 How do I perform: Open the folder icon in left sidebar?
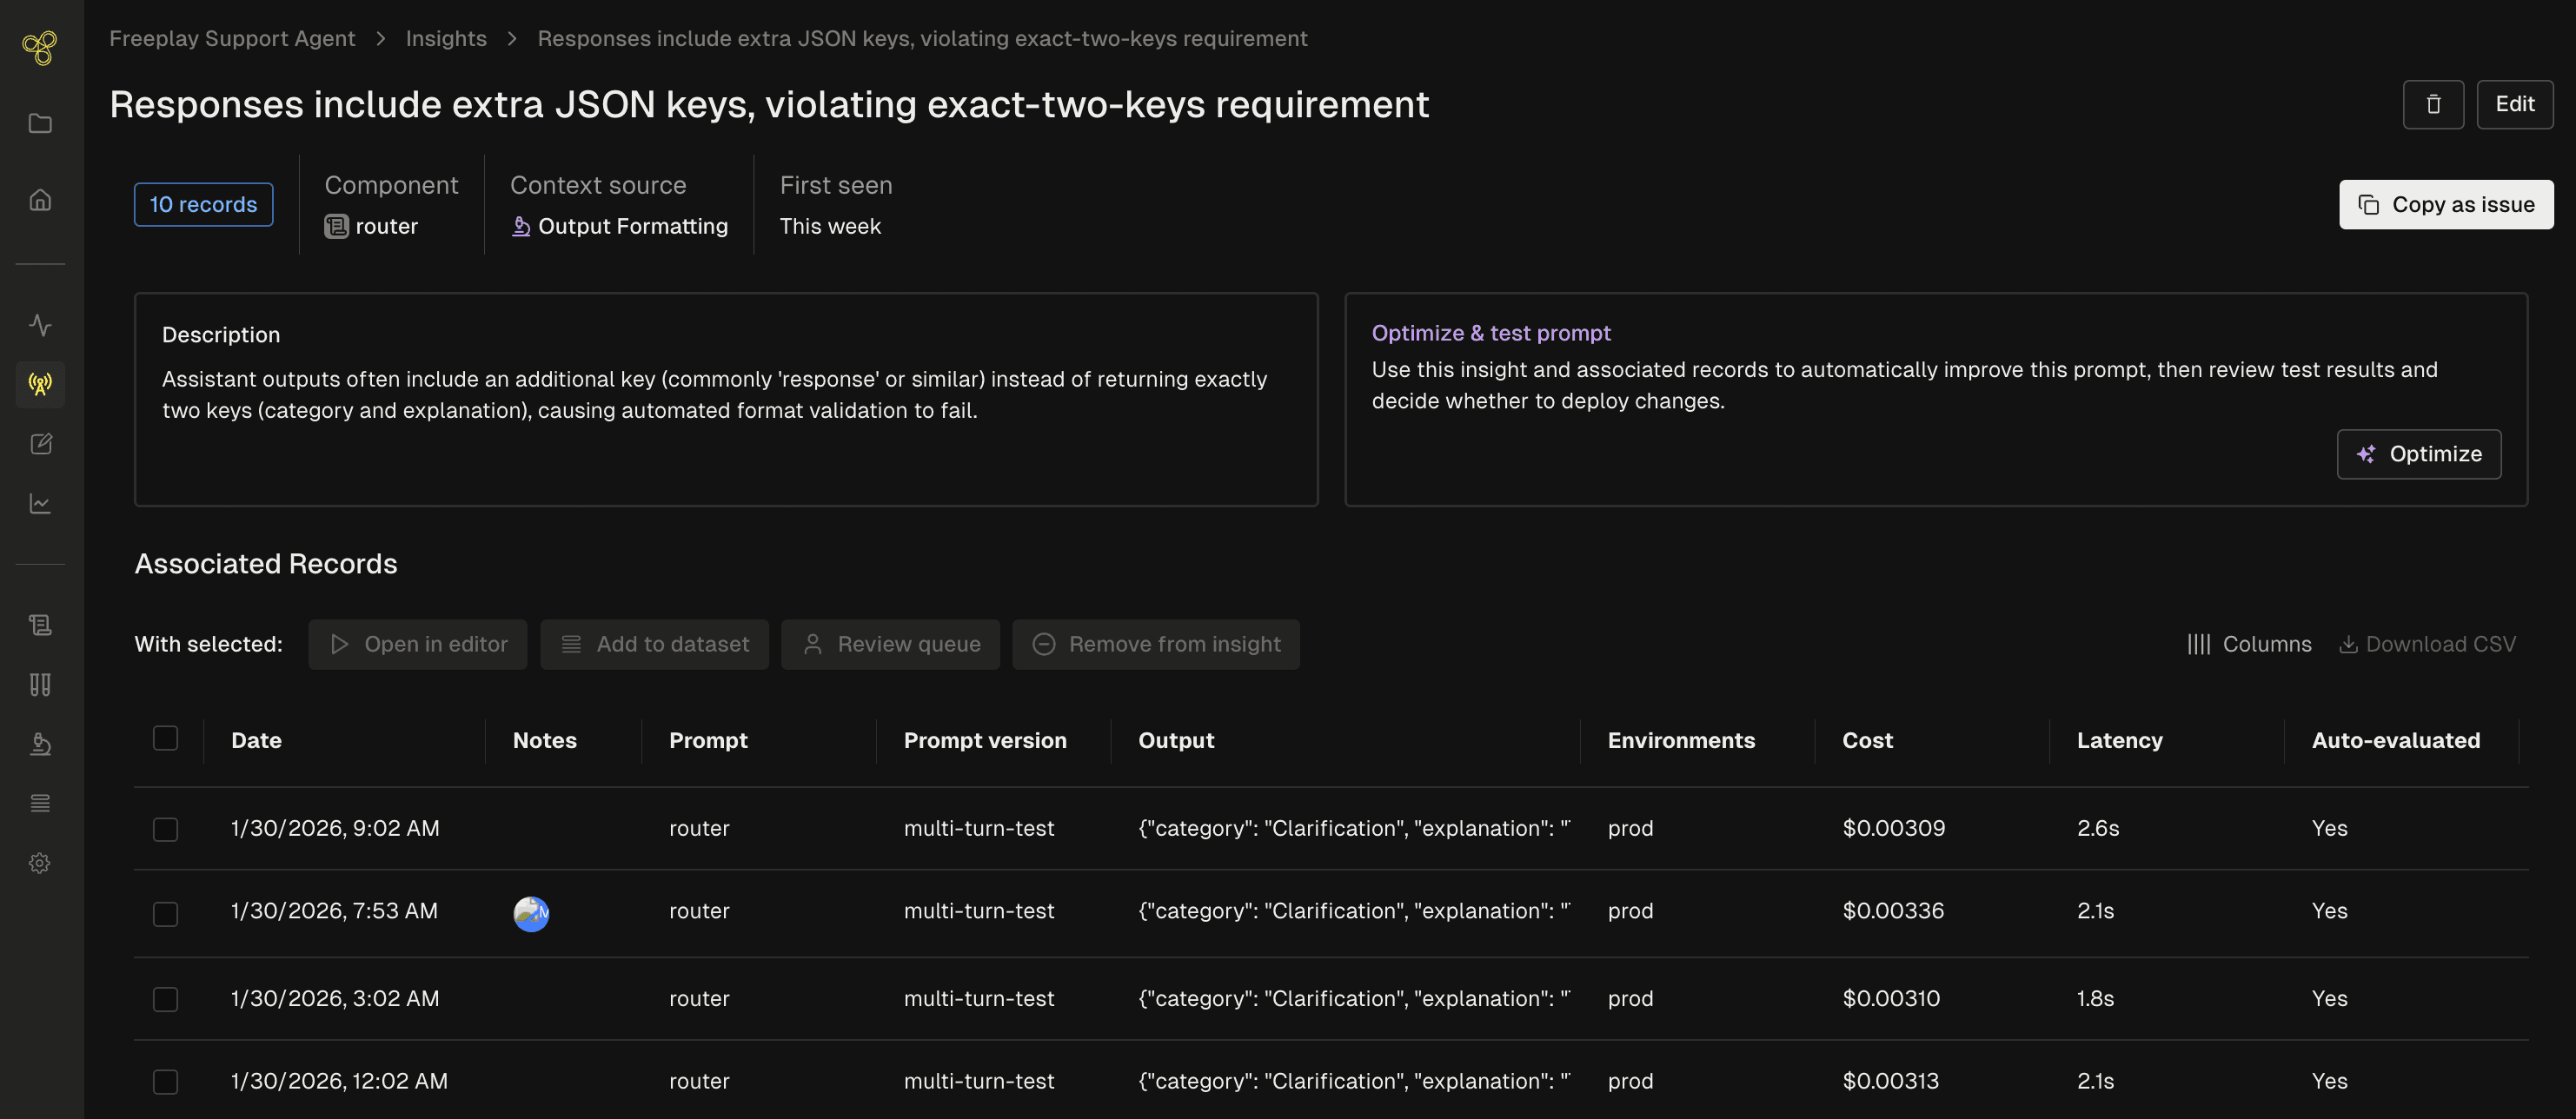(x=40, y=123)
